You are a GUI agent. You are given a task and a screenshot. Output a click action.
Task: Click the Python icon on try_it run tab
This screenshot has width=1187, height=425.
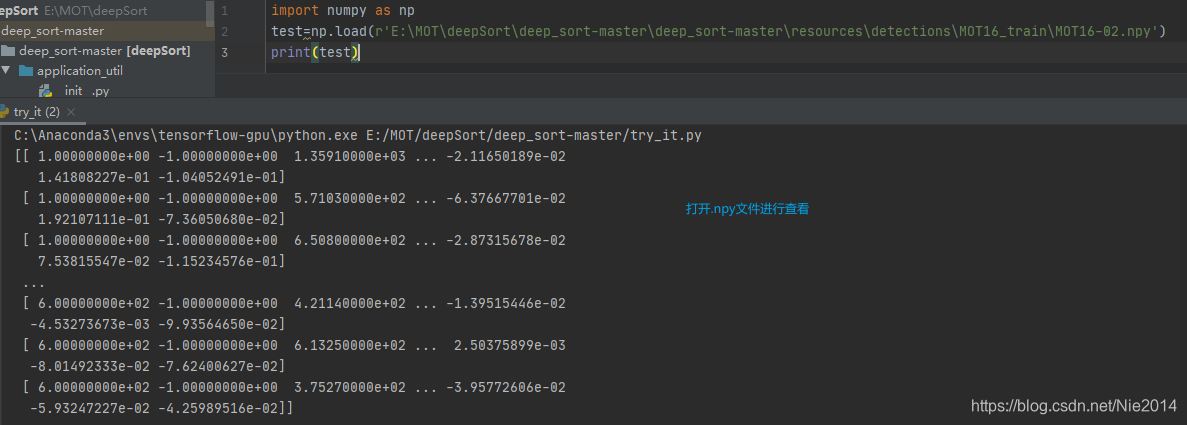click(5, 112)
